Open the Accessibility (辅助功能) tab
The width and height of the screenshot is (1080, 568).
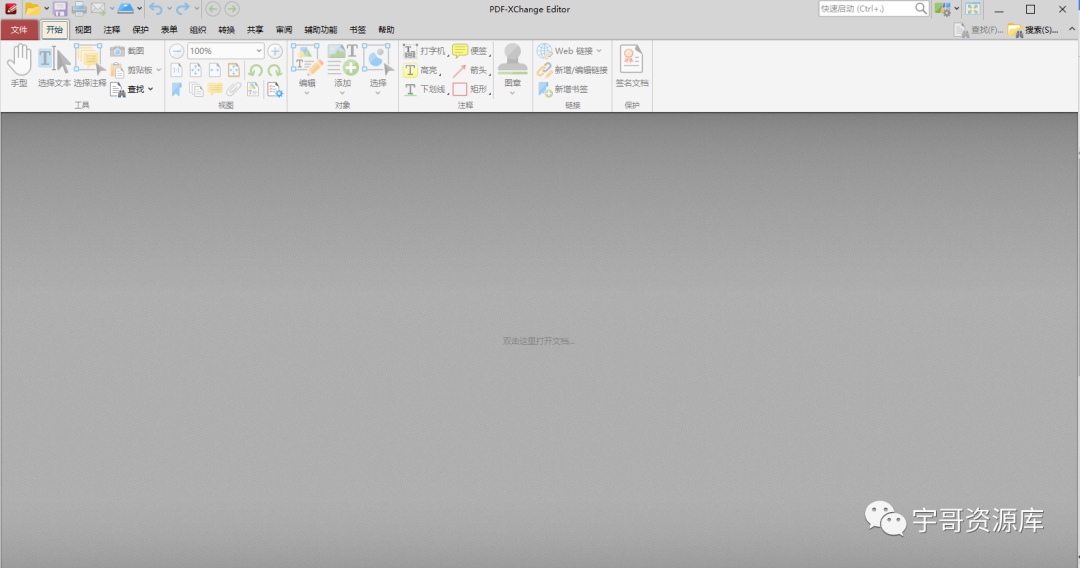(320, 30)
